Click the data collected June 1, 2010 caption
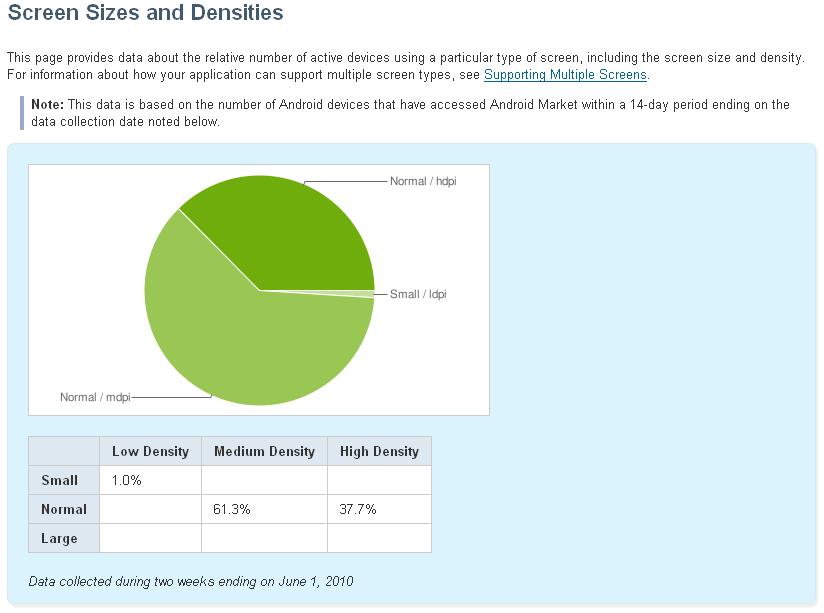The height and width of the screenshot is (613, 824). (x=191, y=581)
